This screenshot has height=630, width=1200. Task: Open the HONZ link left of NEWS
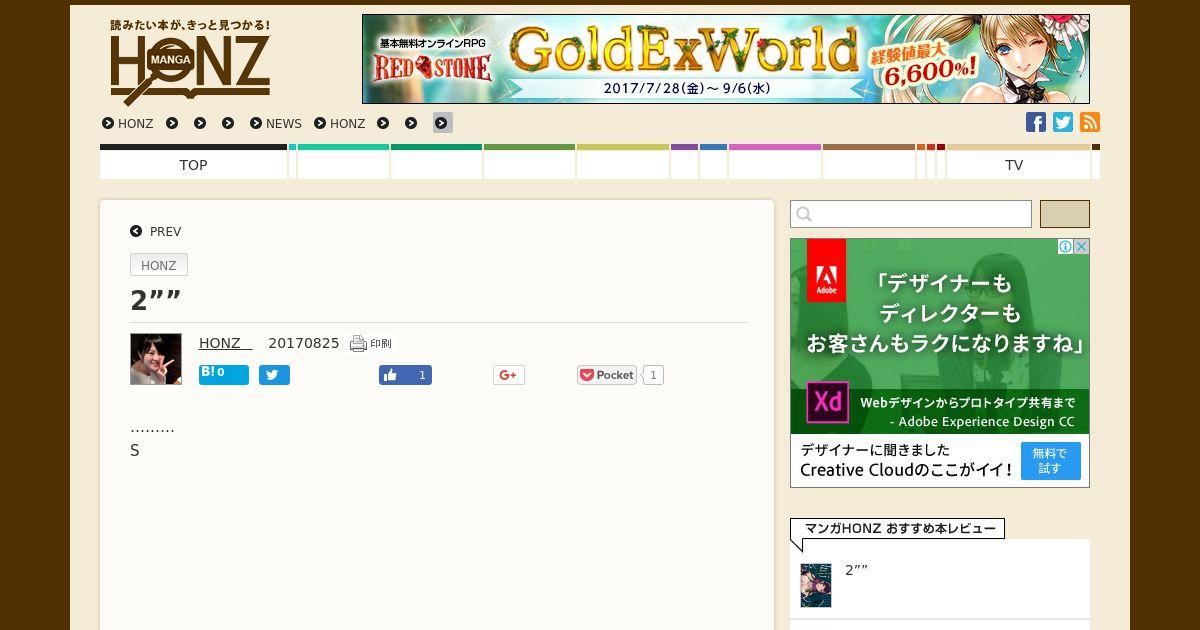(x=128, y=123)
